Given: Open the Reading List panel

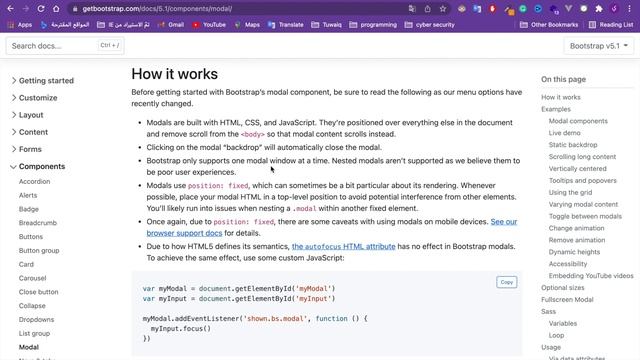Looking at the screenshot, I should [611, 25].
